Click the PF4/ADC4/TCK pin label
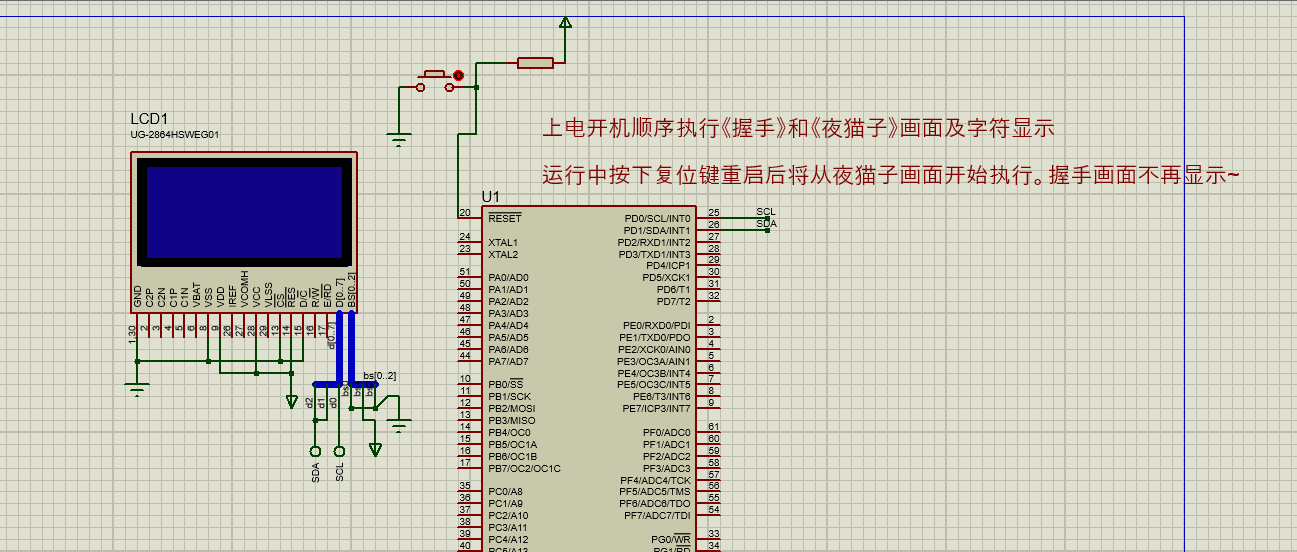This screenshot has height=552, width=1297. [656, 480]
